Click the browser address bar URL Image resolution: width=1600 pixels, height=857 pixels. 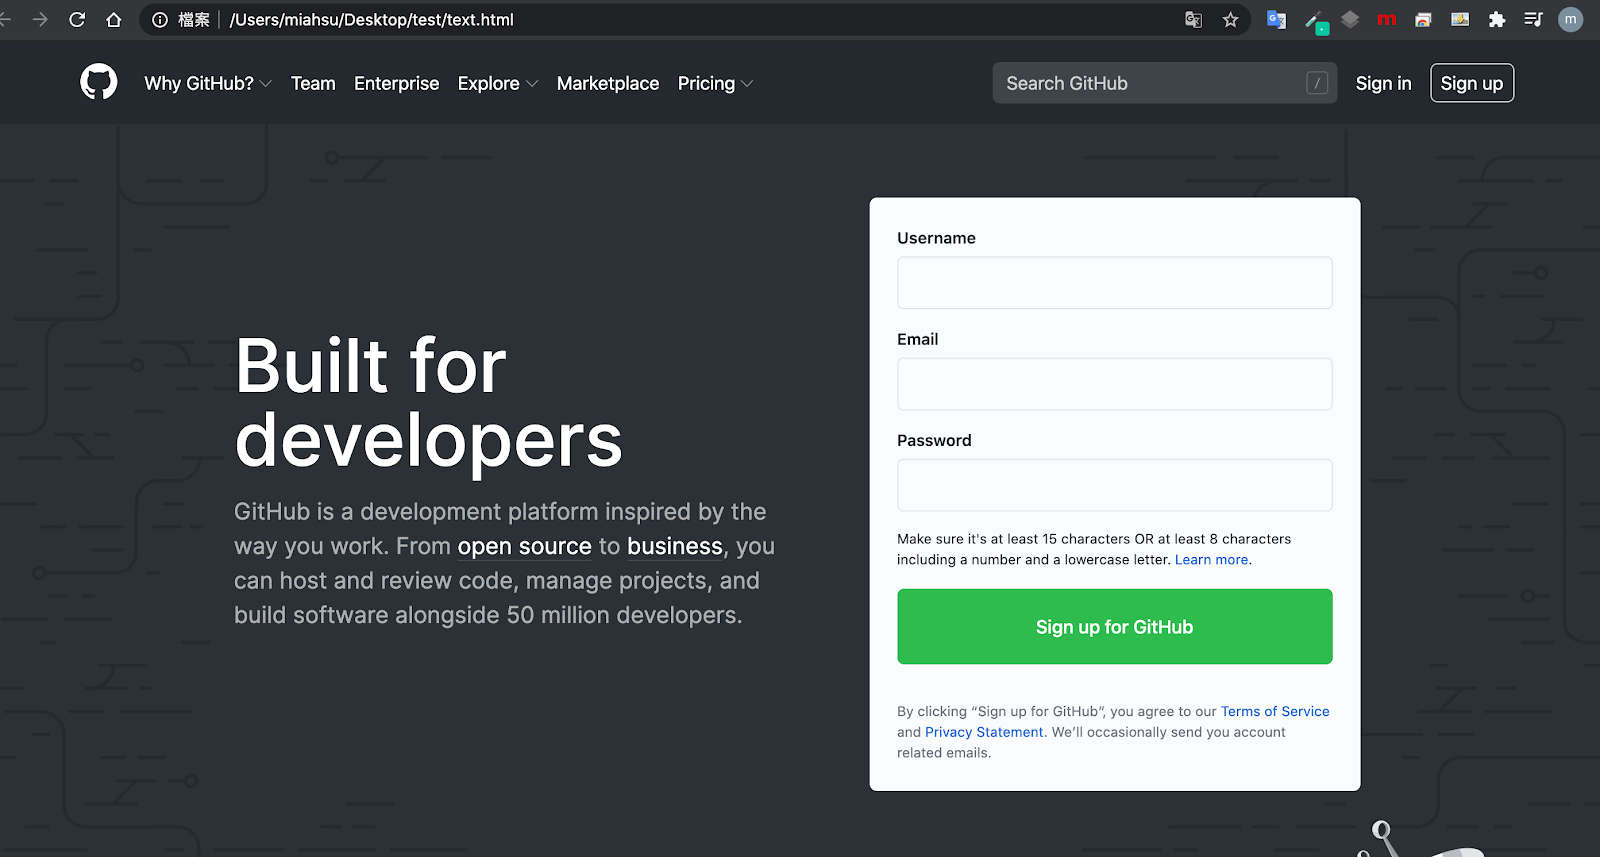coord(372,19)
